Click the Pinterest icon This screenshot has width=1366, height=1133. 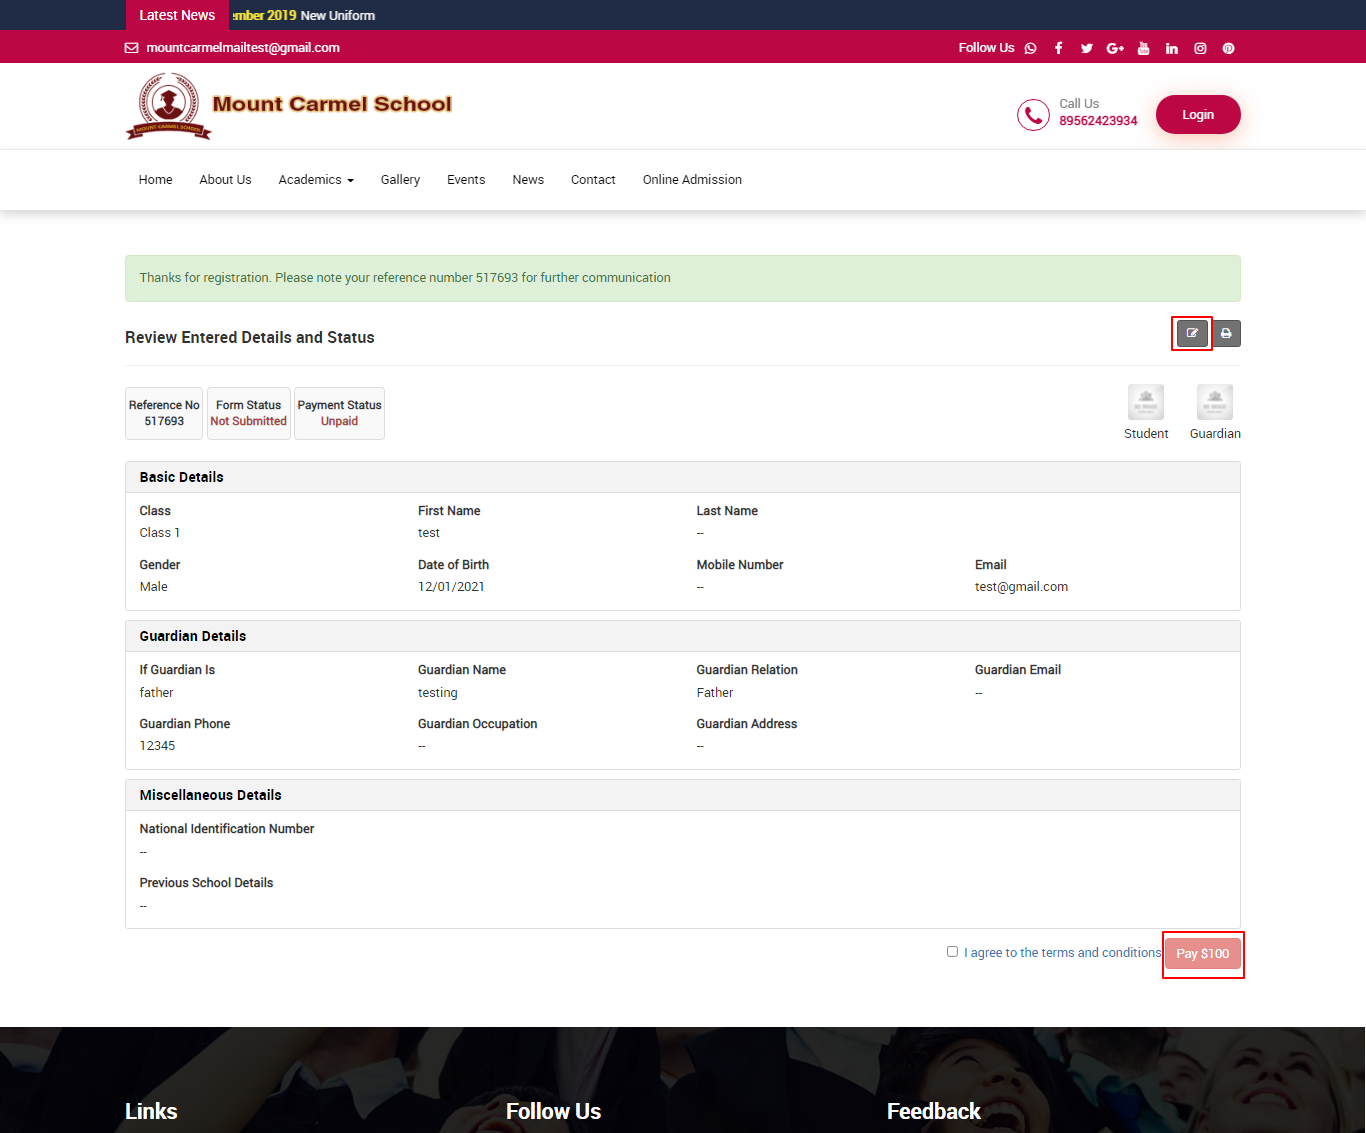[x=1228, y=48]
